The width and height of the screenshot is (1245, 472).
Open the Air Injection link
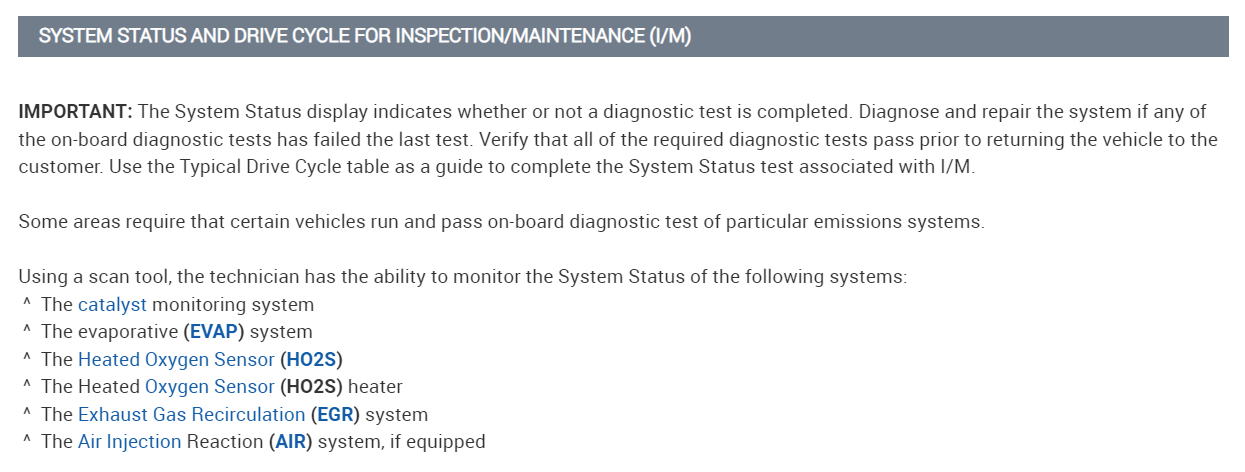[x=129, y=441]
